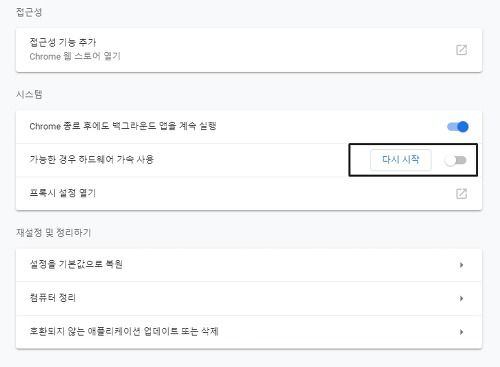Enable hardware acceleration toggle
Image resolution: width=500 pixels, height=367 pixels.
click(x=455, y=160)
